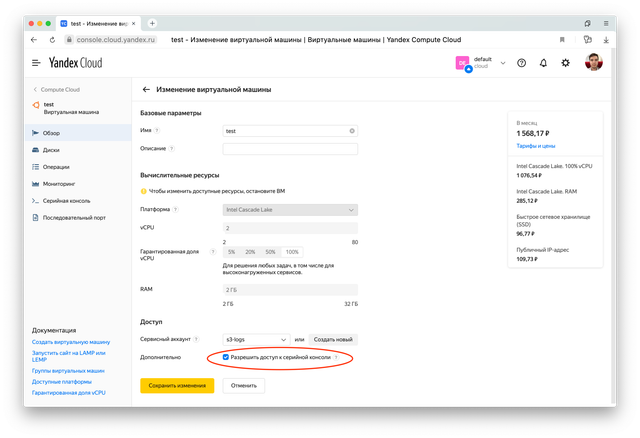Select the 100% guaranteed vCPU share
The width and height of the screenshot is (640, 438).
pyautogui.click(x=292, y=252)
